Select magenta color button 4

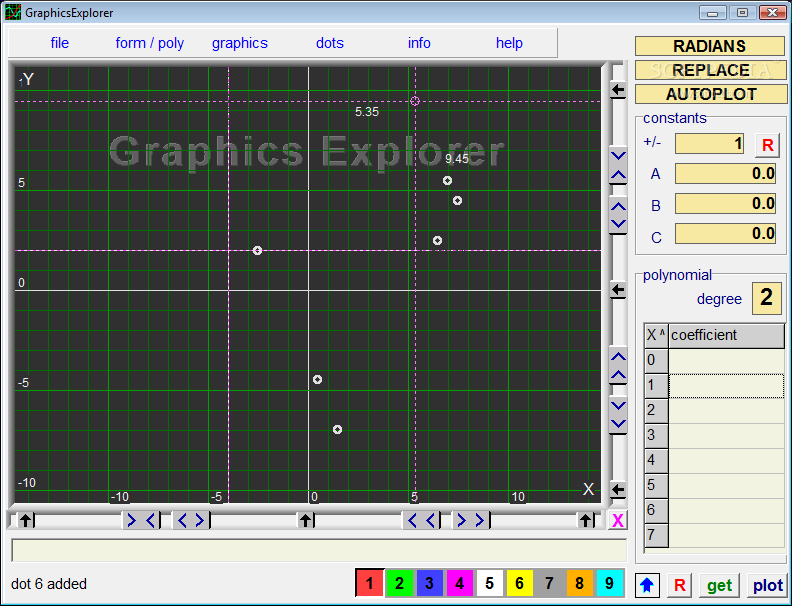[459, 583]
